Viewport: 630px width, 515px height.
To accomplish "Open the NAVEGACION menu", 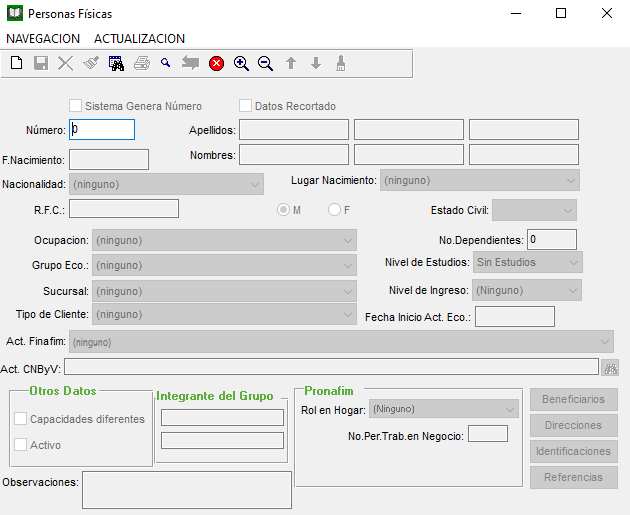I will pyautogui.click(x=43, y=38).
